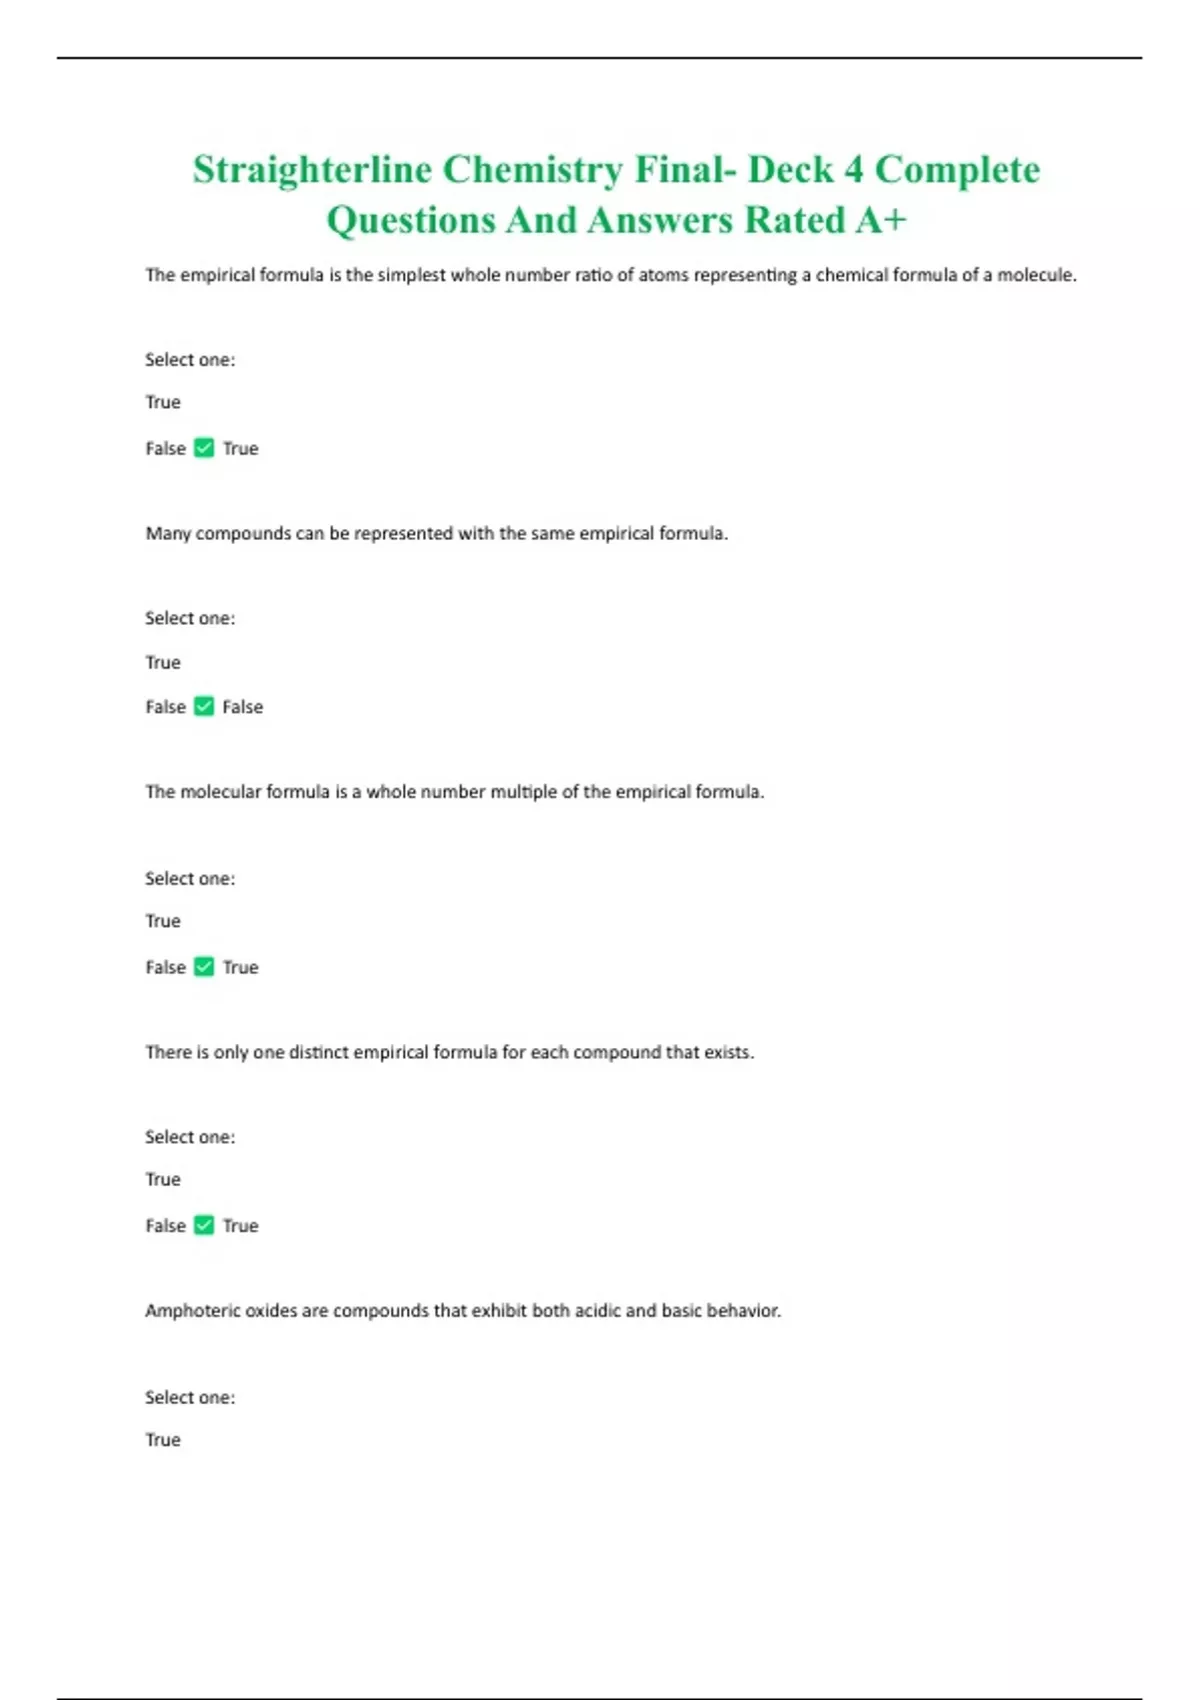Select True for the Amphoteric oxides question
1200x1700 pixels.
(163, 1440)
